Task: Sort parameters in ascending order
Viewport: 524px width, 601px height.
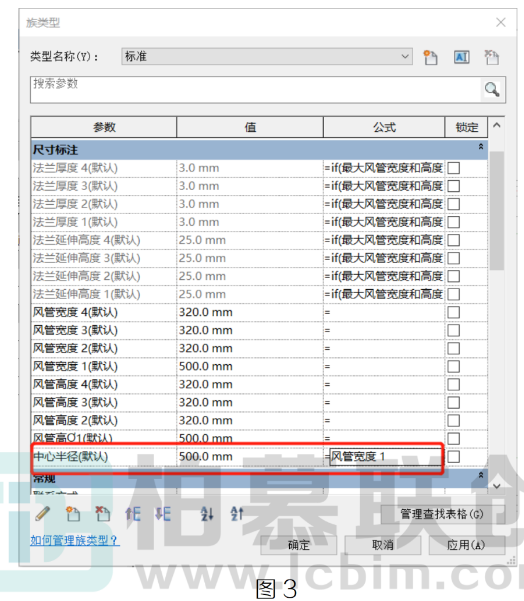Action: [x=207, y=514]
